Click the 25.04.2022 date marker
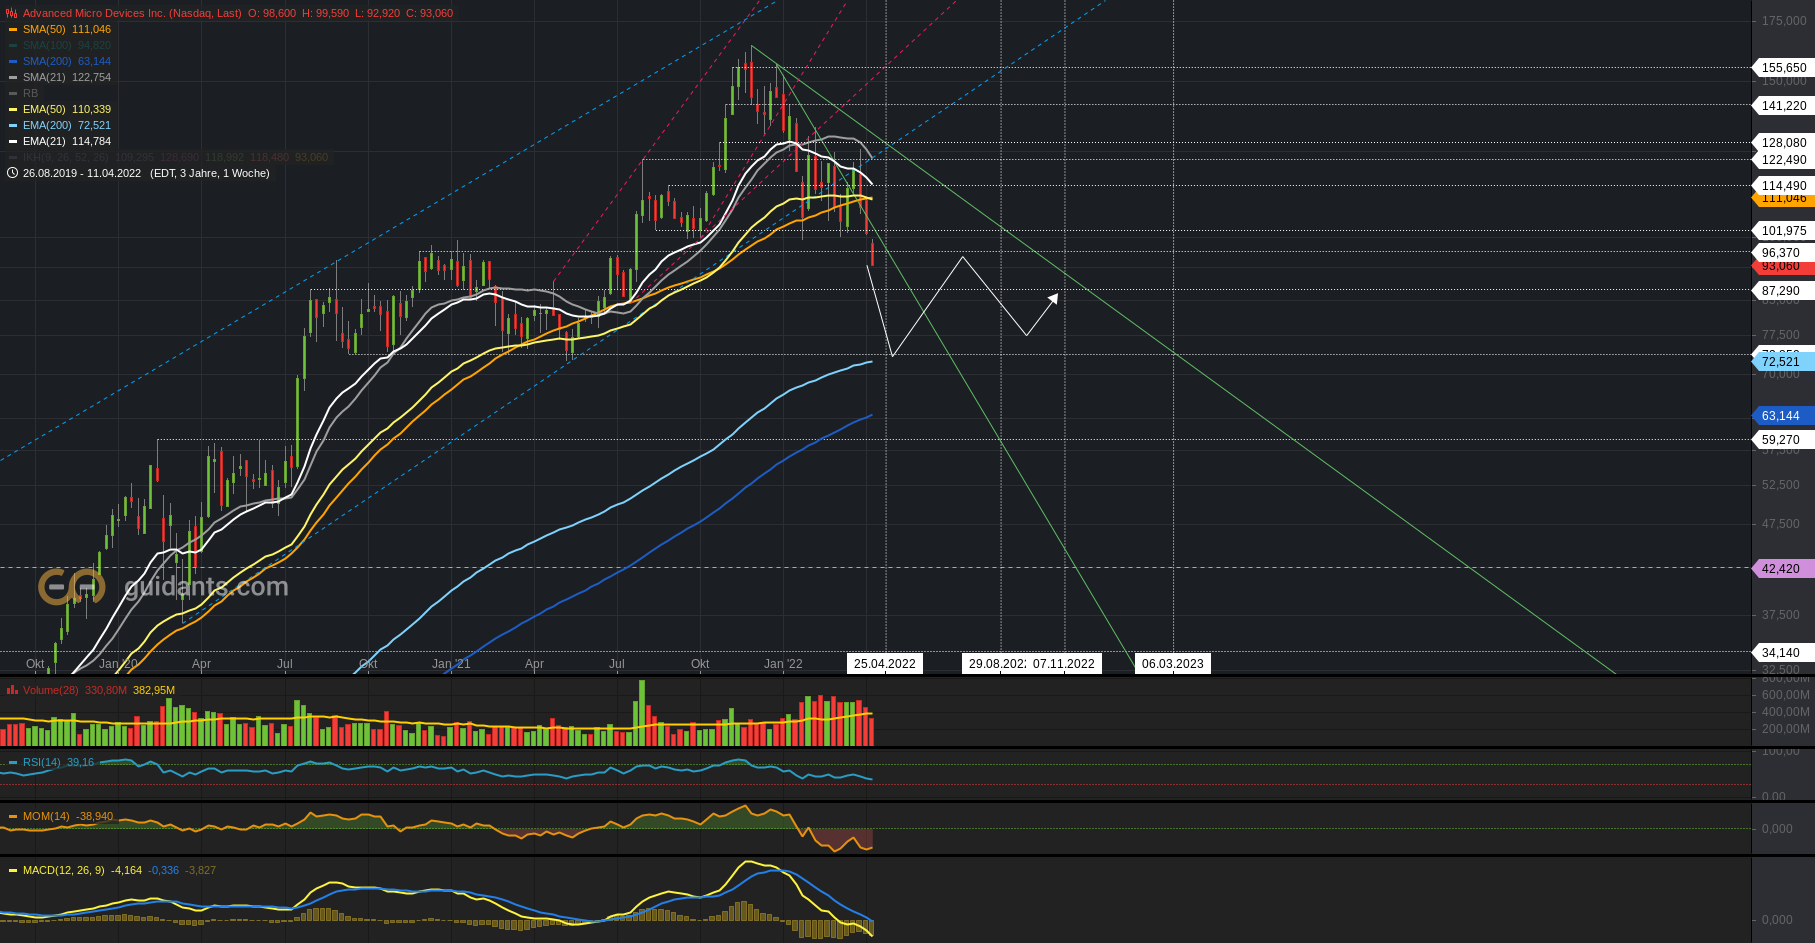The height and width of the screenshot is (943, 1815). (885, 664)
